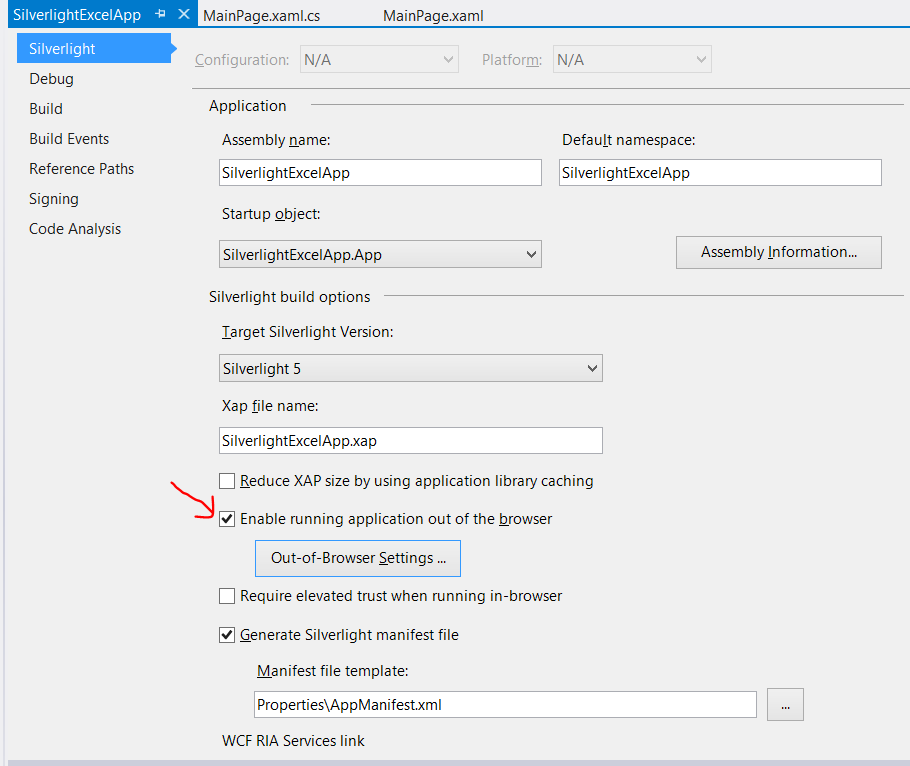
Task: Toggle Generate Silverlight manifest file checkbox
Action: [227, 634]
